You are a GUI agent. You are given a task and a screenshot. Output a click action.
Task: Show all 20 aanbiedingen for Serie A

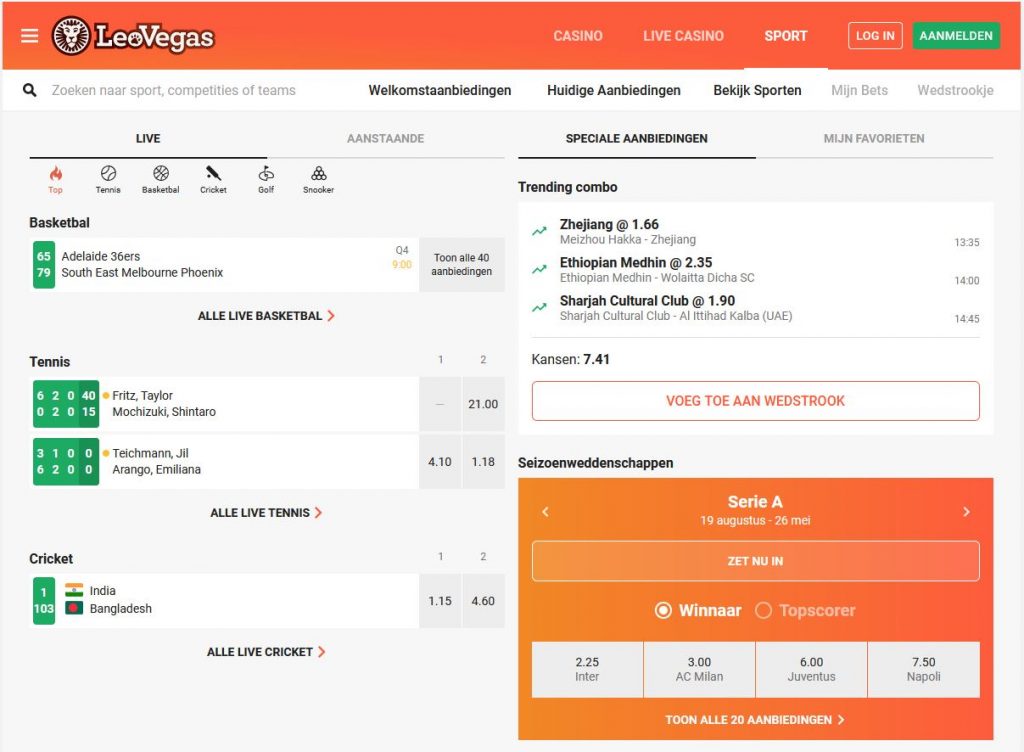756,719
